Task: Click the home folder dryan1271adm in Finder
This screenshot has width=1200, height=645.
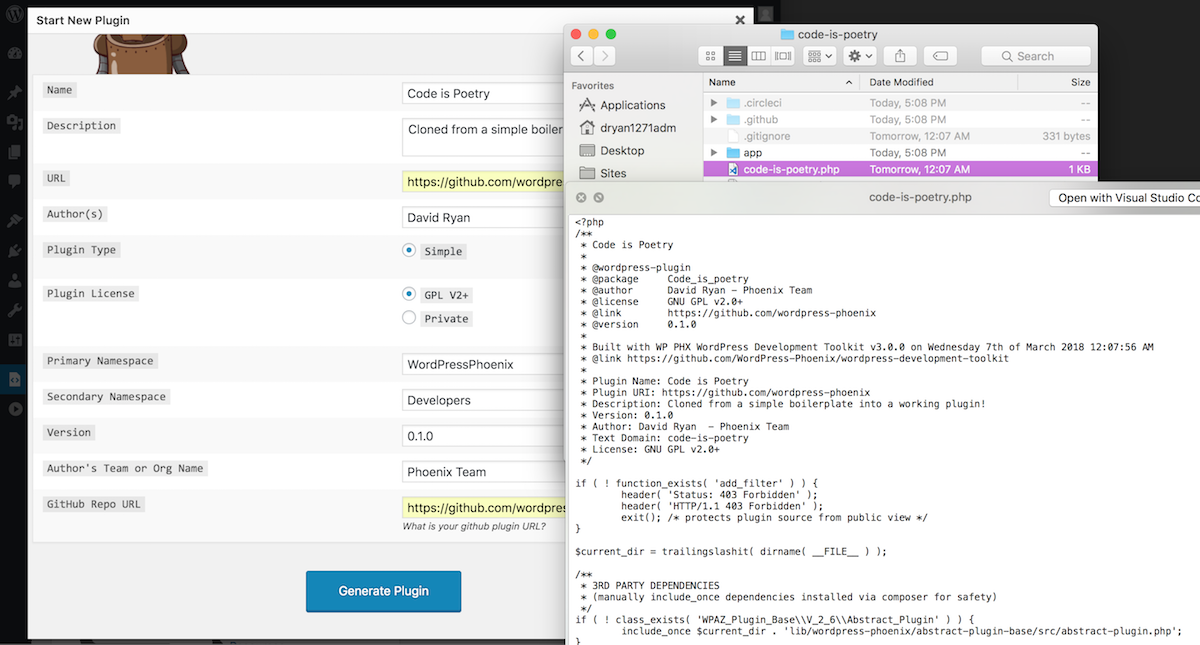Action: (x=587, y=128)
